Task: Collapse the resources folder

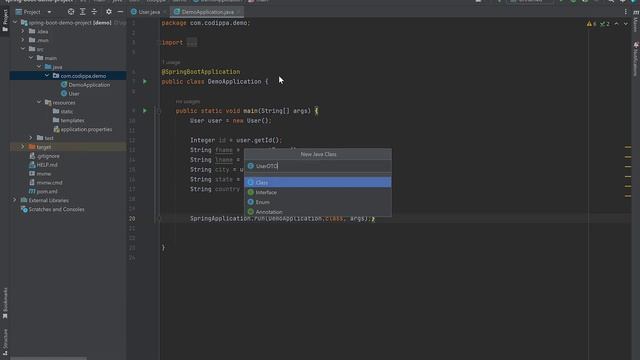Action: tap(39, 102)
